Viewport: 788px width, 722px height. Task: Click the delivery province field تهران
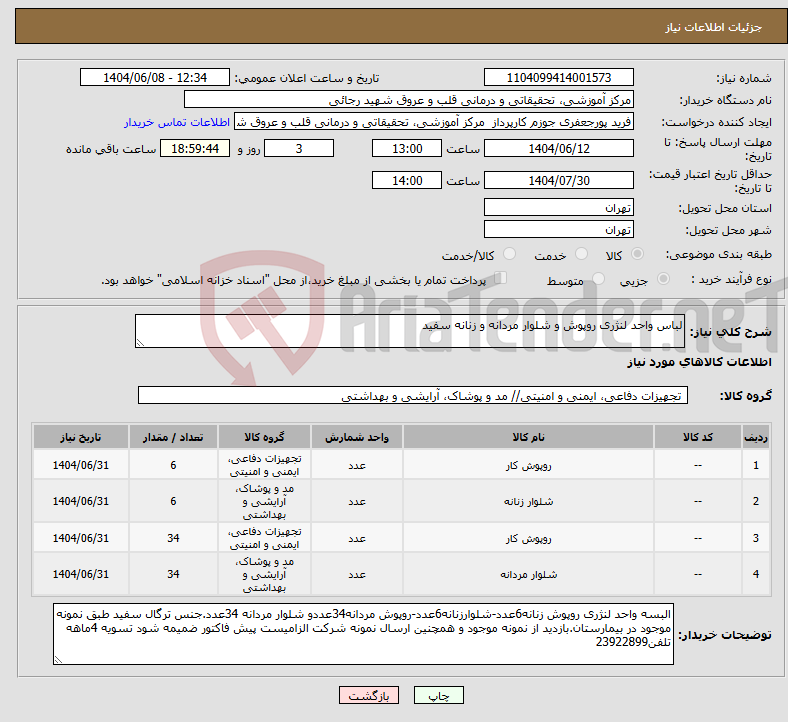tap(559, 207)
